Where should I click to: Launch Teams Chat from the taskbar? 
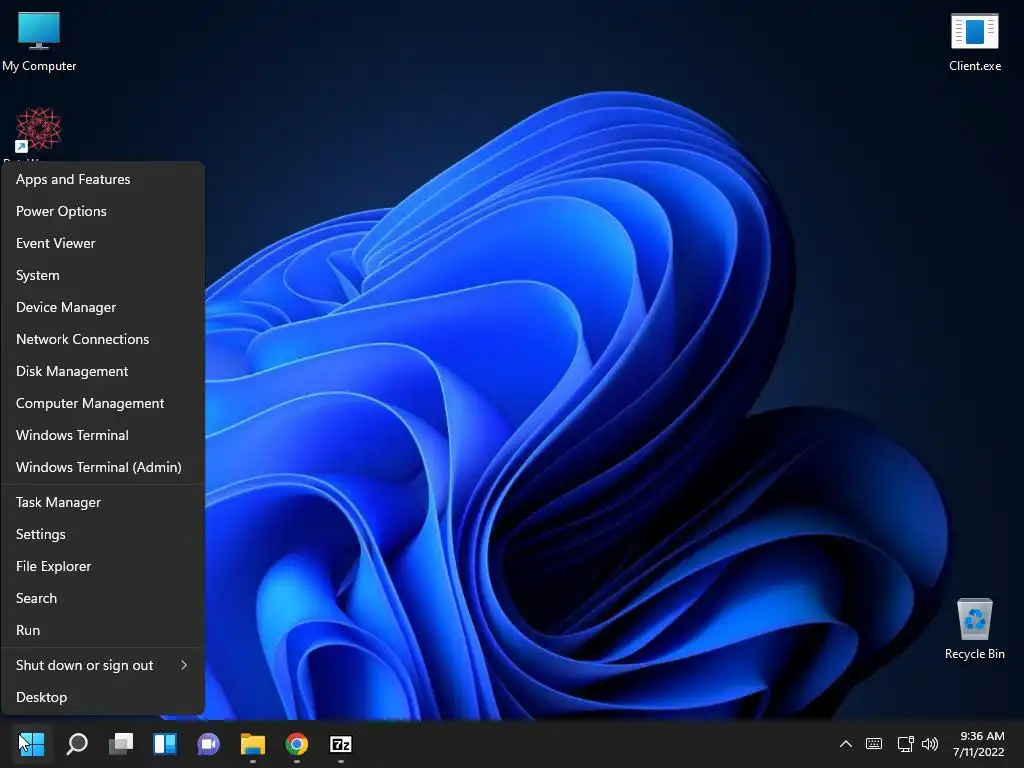pos(208,744)
